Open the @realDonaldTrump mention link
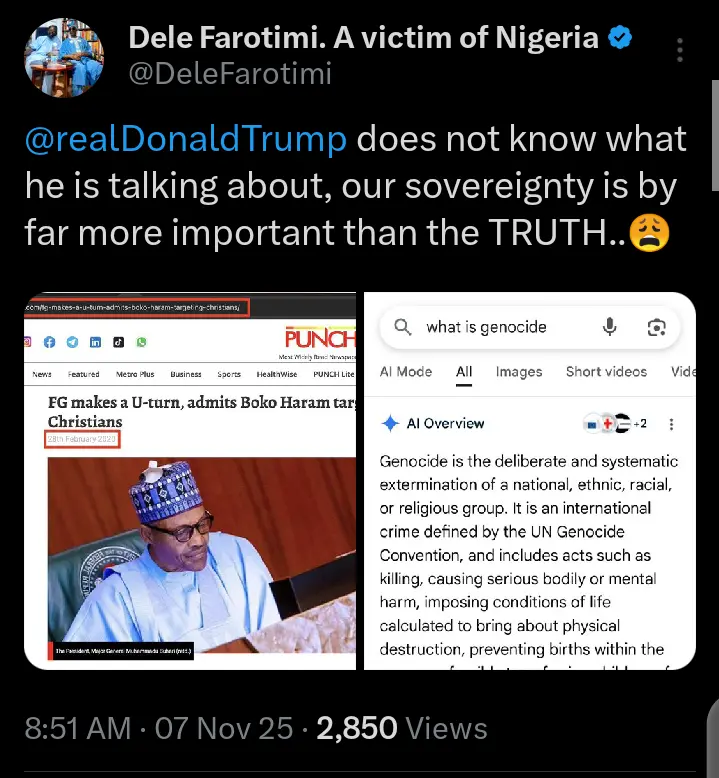 (x=186, y=139)
